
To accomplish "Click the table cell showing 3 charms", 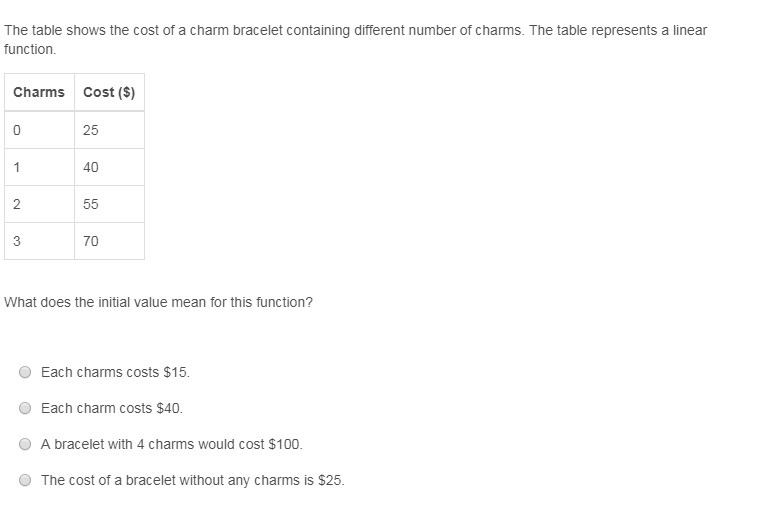I will point(39,241).
